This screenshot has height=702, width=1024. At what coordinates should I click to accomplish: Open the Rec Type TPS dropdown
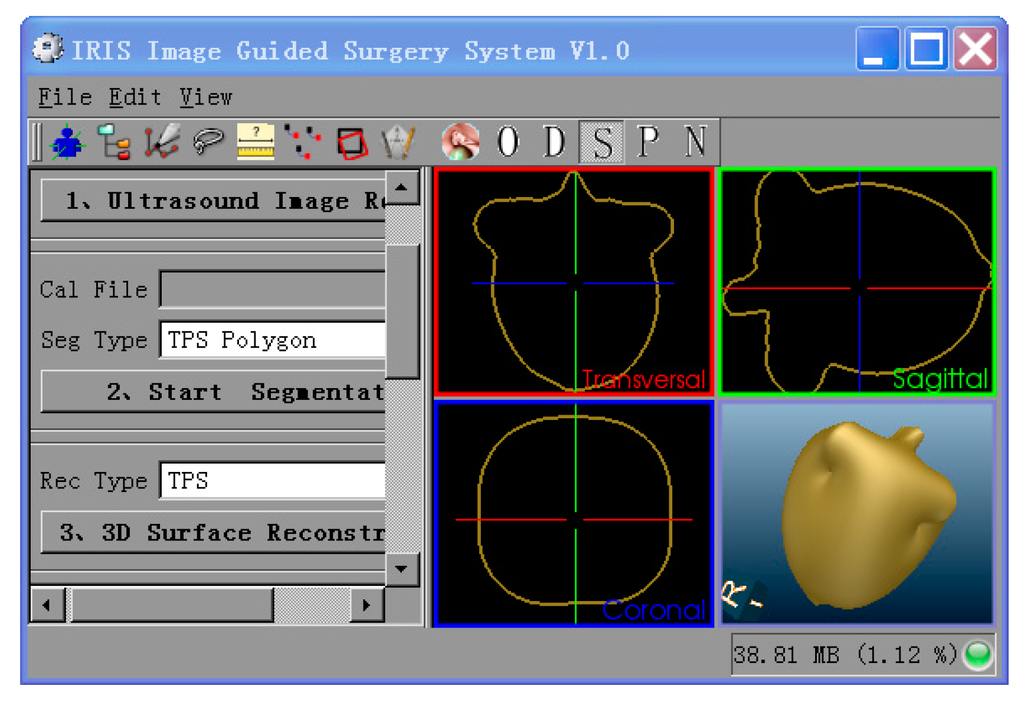tap(272, 481)
